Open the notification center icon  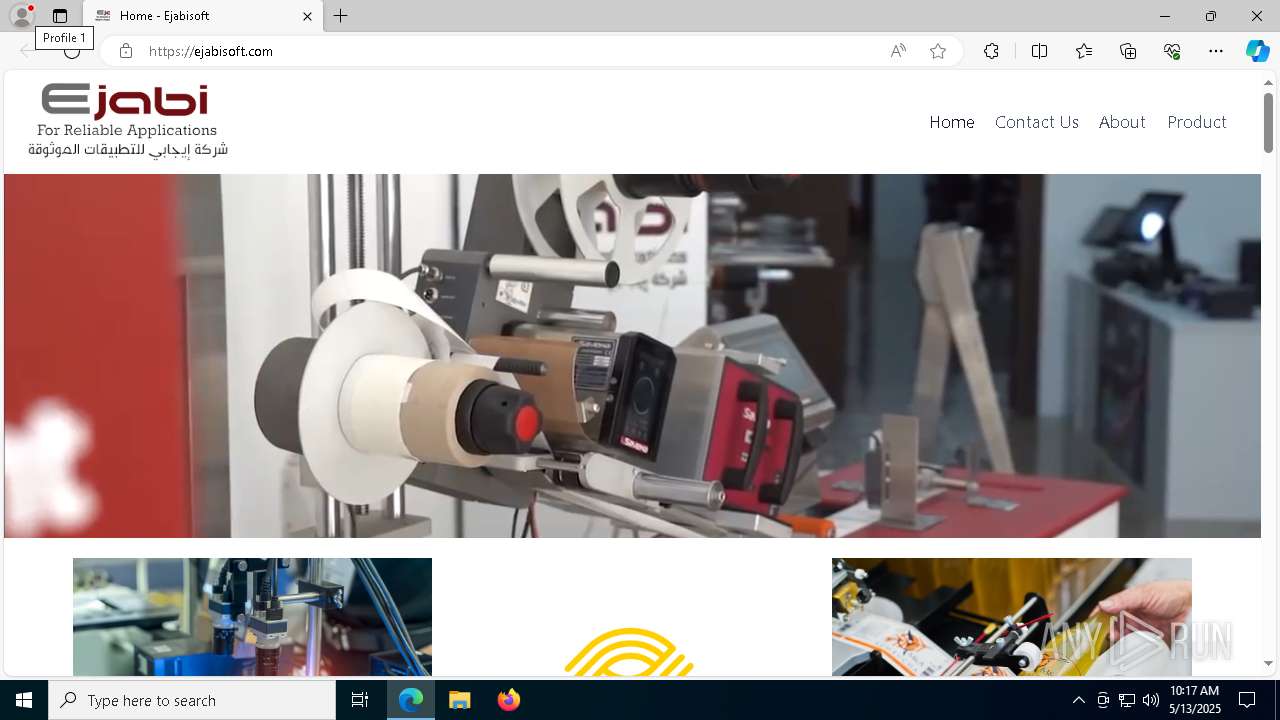coord(1247,700)
